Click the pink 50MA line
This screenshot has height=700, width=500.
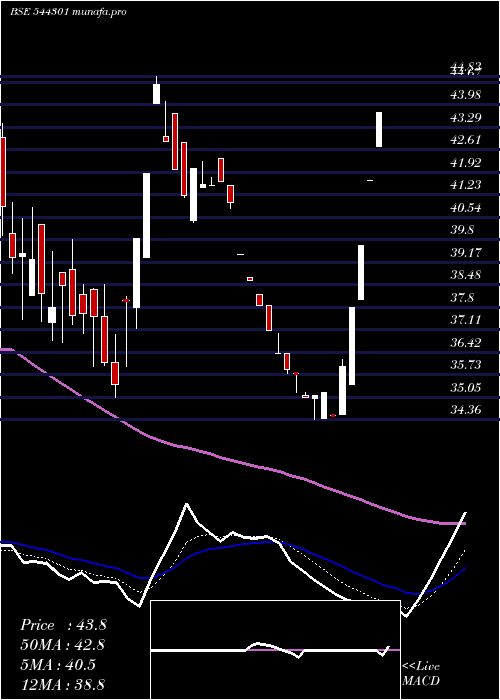(x=232, y=460)
